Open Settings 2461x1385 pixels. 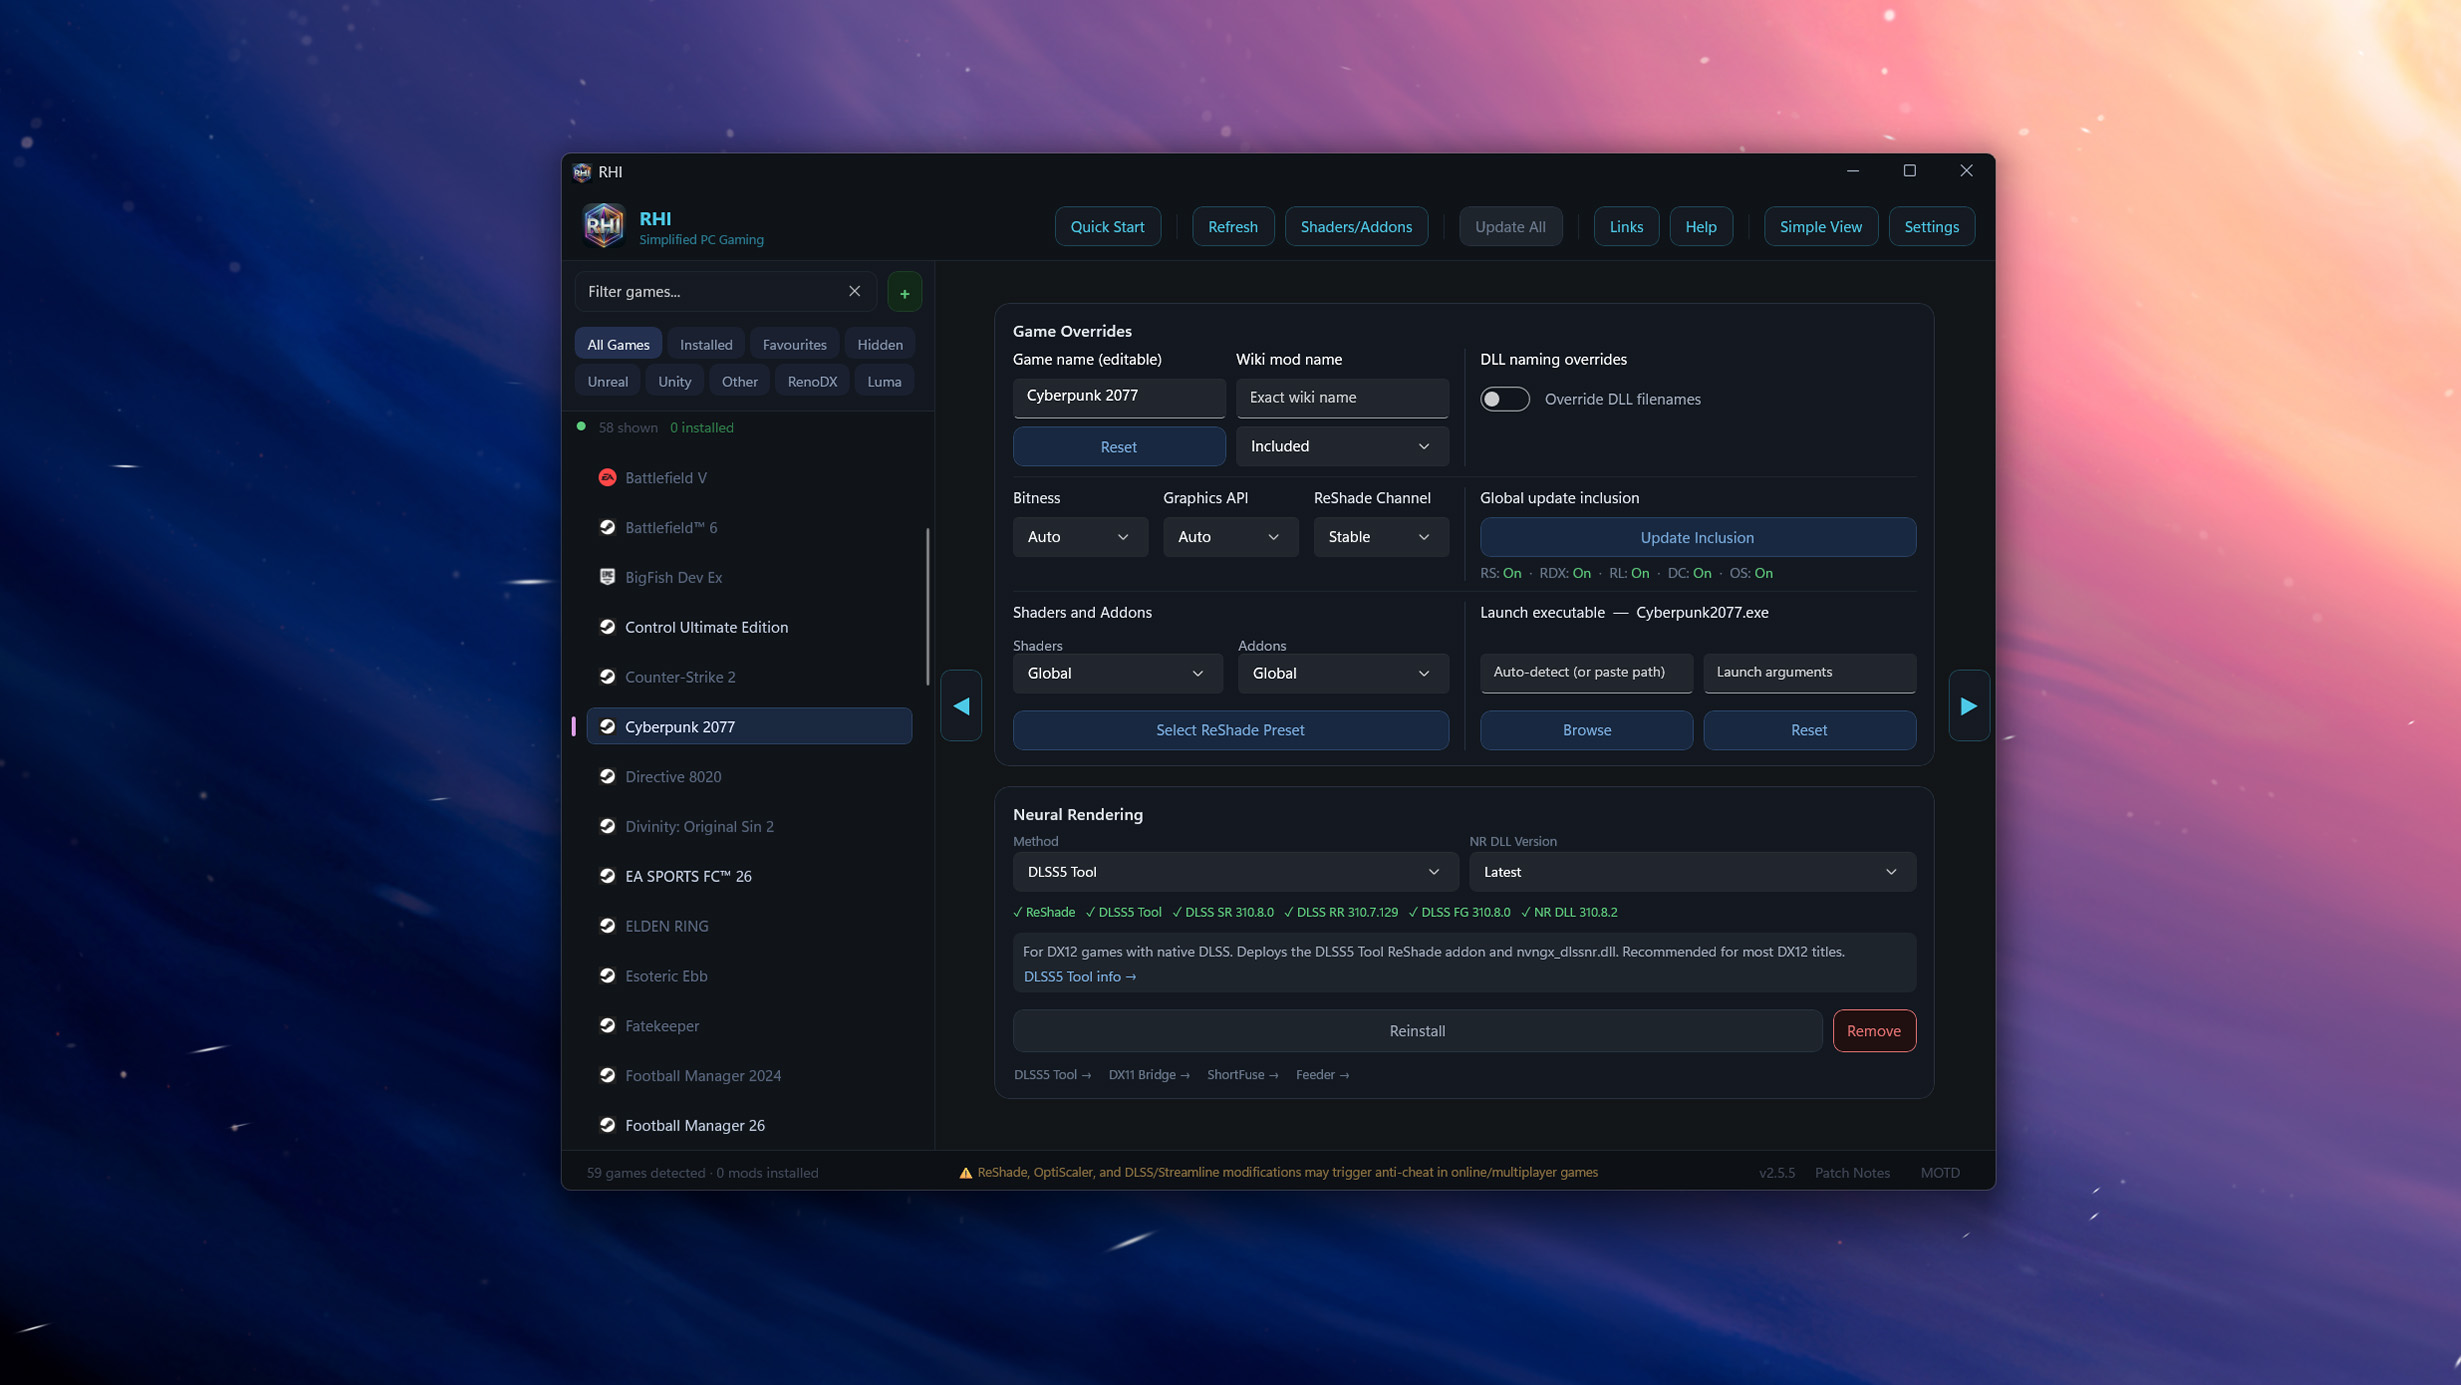click(1931, 227)
